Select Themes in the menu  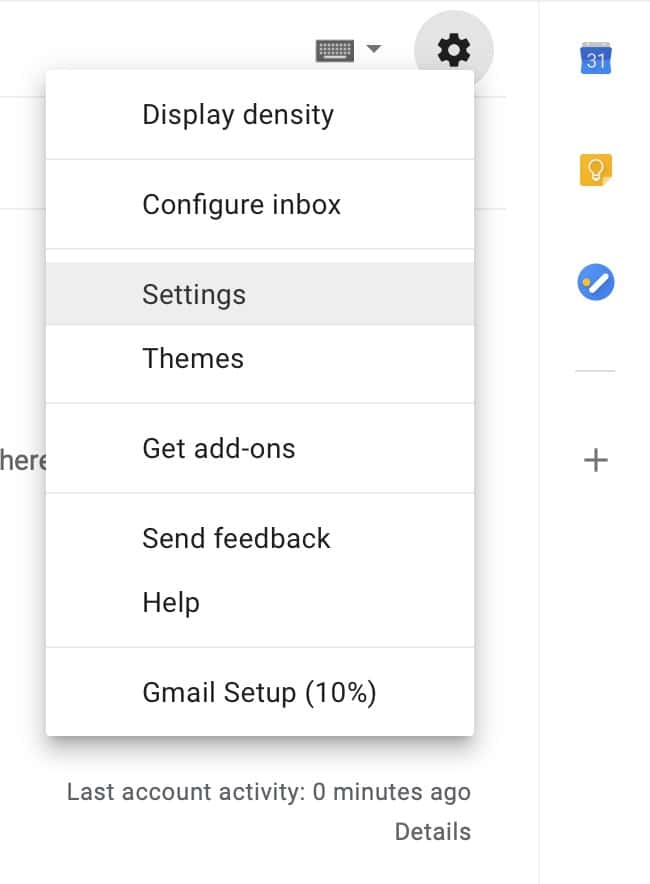tap(193, 359)
